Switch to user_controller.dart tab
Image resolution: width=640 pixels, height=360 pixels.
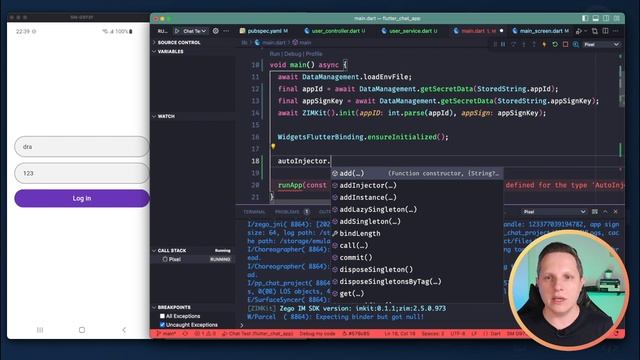pos(335,31)
